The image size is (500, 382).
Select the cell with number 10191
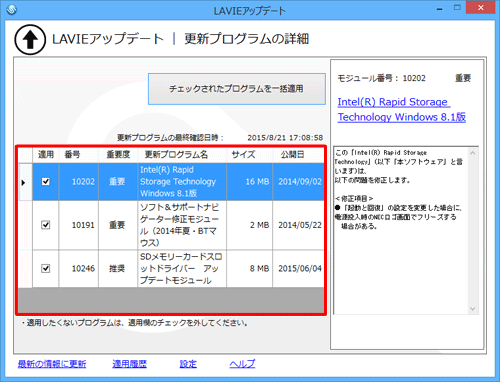79,225
